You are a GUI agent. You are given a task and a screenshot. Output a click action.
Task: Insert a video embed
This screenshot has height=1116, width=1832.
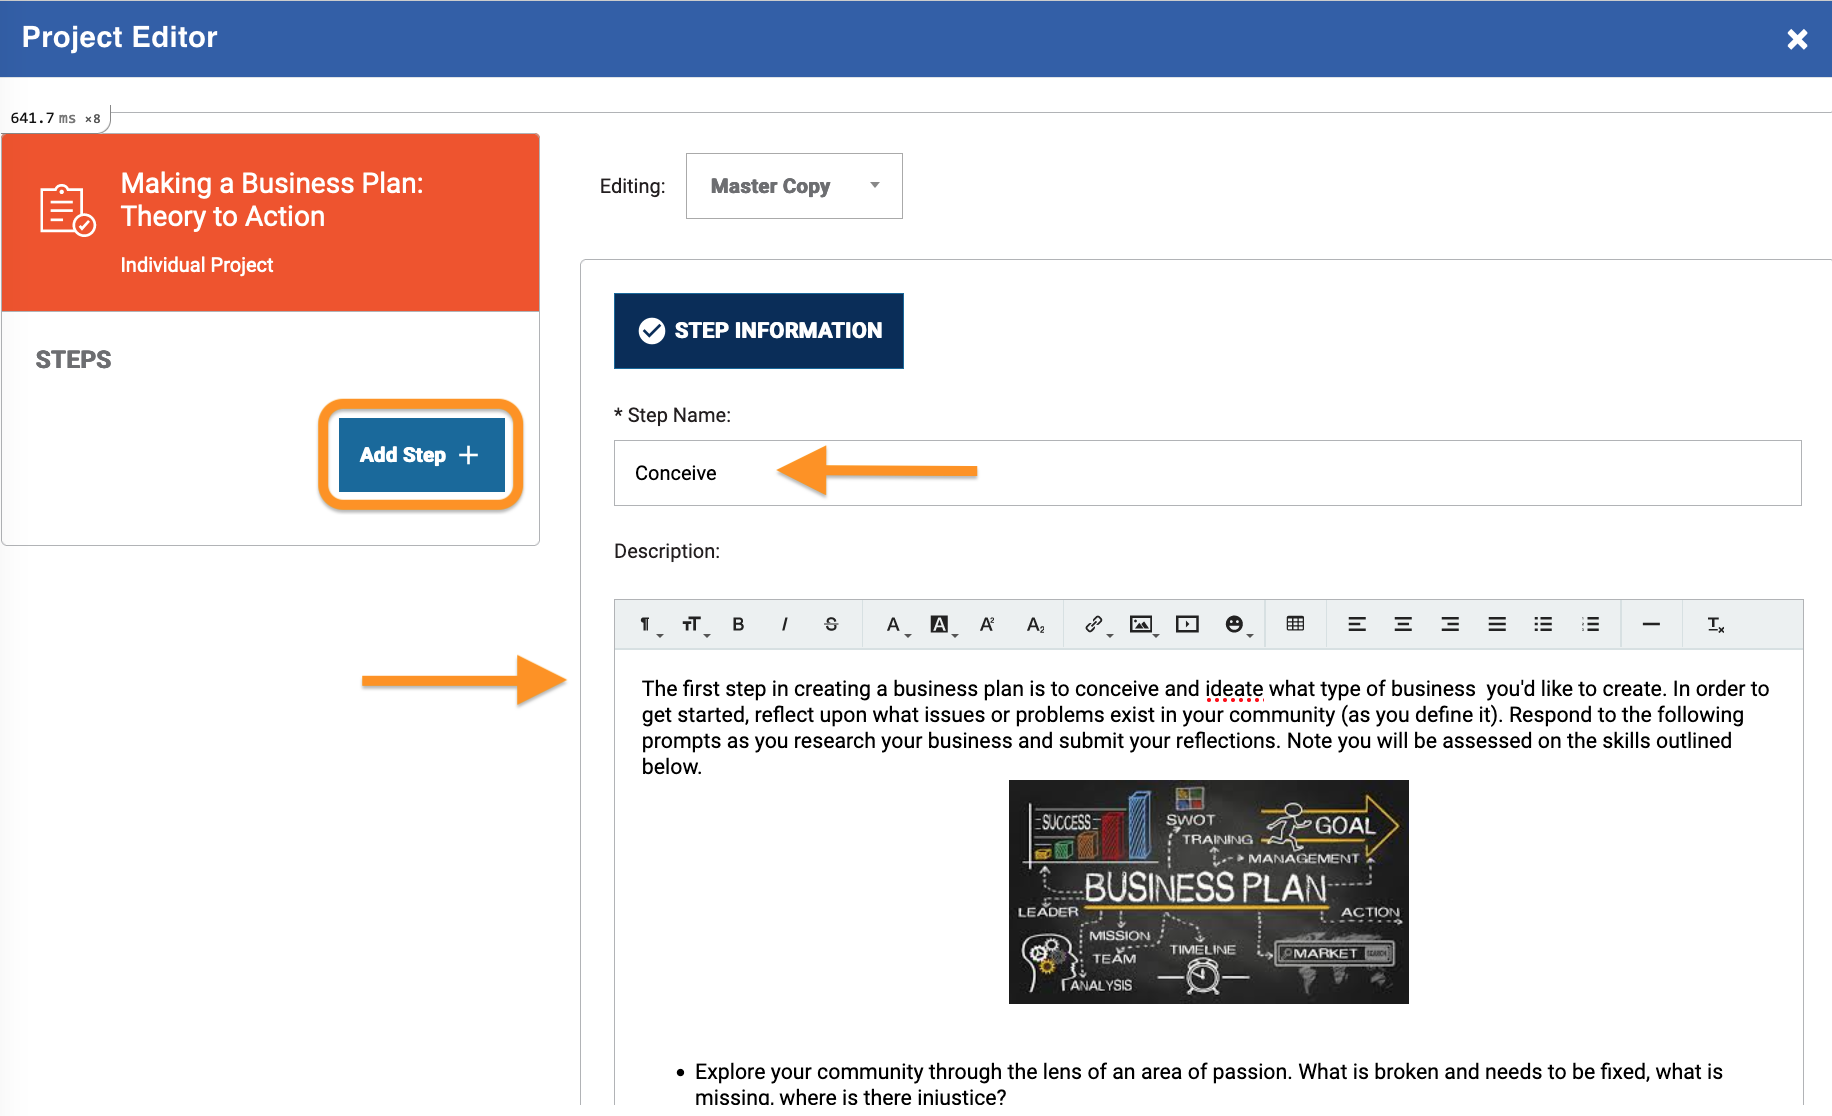[1187, 625]
